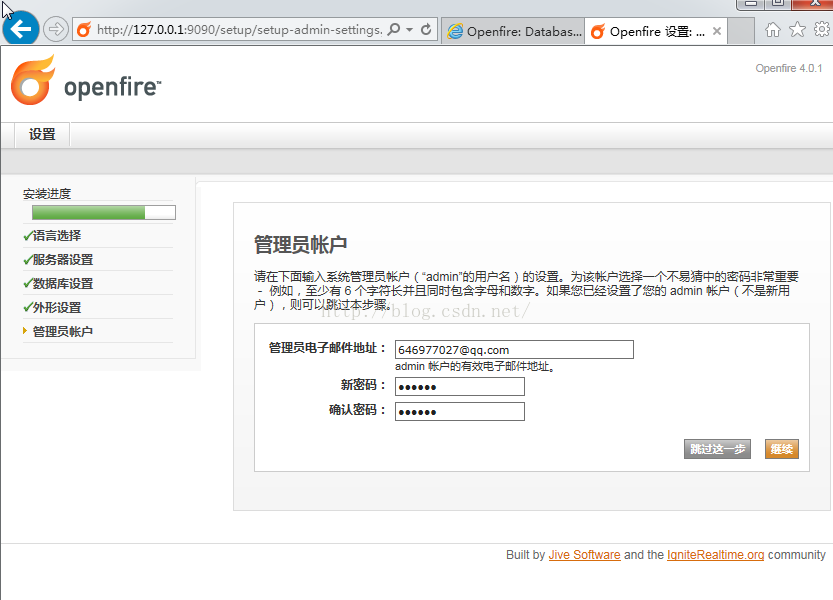Close the Openfire 设置 tab
The width and height of the screenshot is (833, 600).
(717, 31)
